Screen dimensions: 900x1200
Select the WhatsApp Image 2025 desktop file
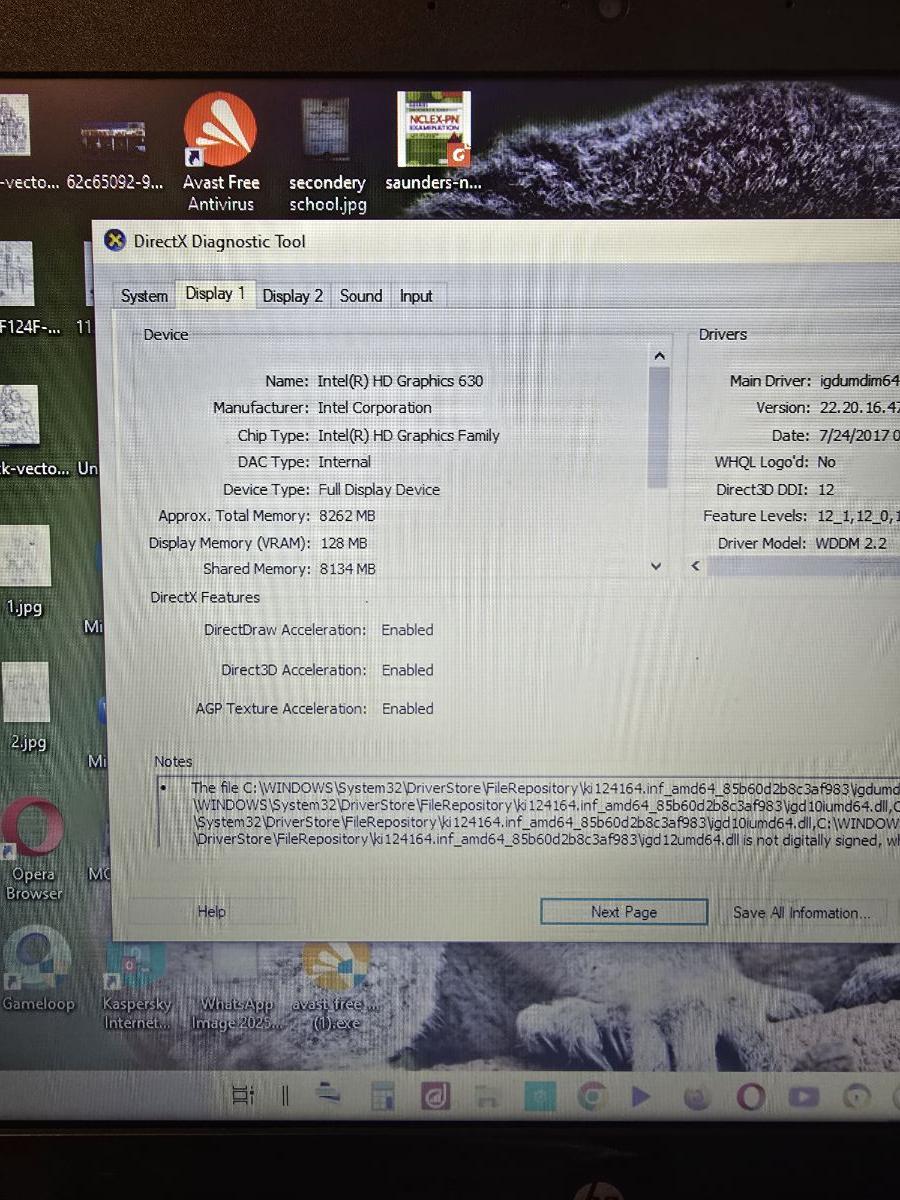[237, 985]
